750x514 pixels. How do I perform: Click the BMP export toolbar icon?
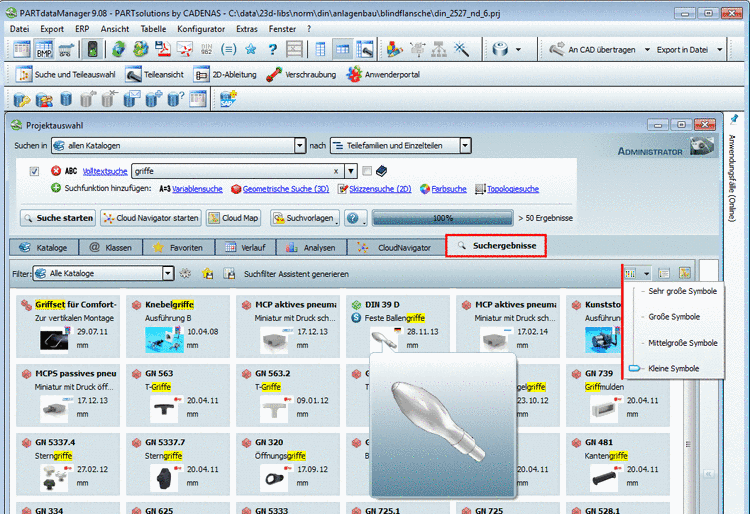pyautogui.click(x=44, y=49)
